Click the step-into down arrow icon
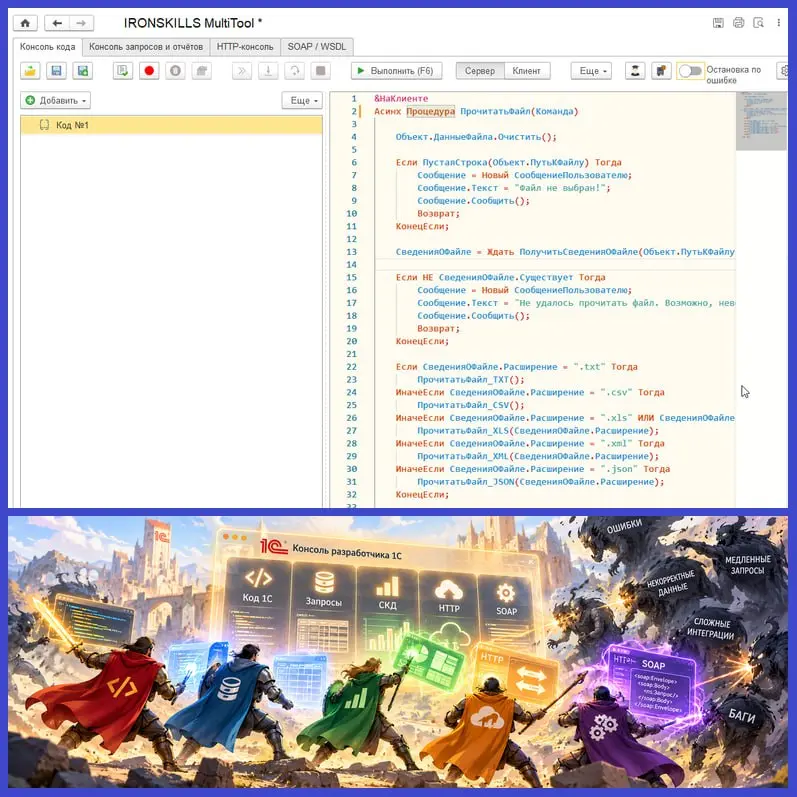797x797 pixels. [x=268, y=71]
